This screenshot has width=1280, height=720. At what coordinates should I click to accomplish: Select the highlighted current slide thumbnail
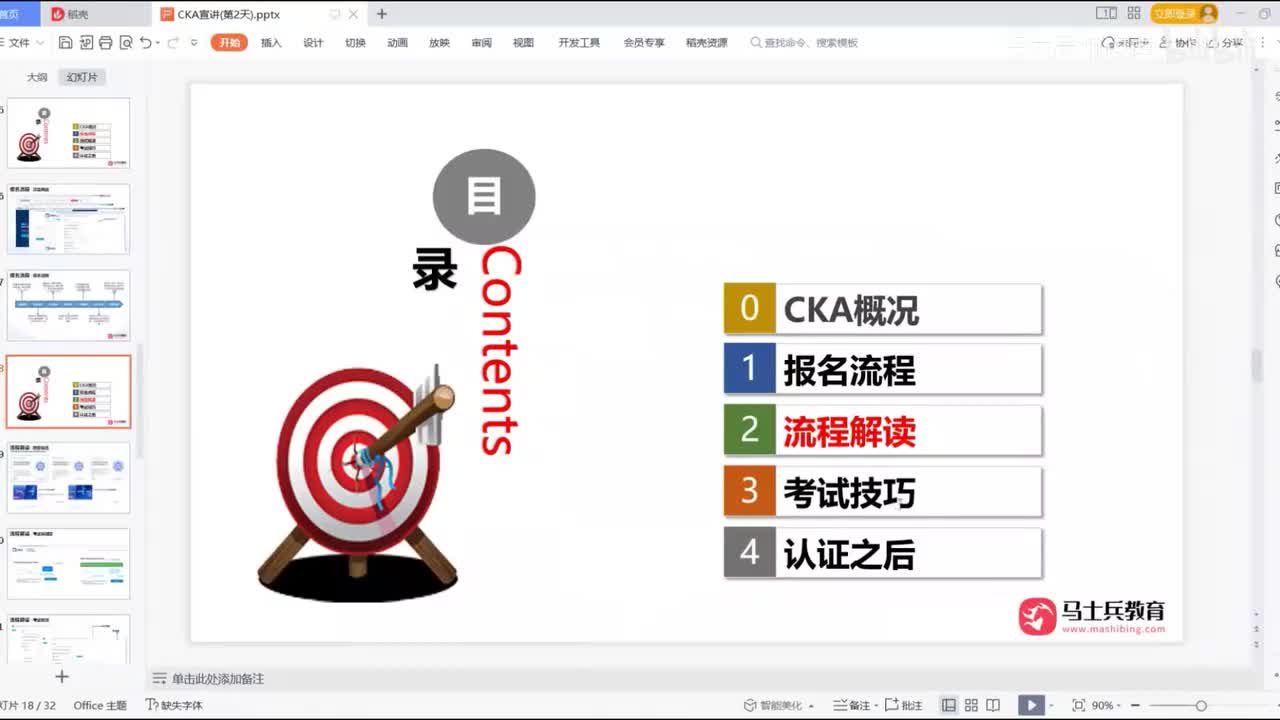tap(68, 391)
